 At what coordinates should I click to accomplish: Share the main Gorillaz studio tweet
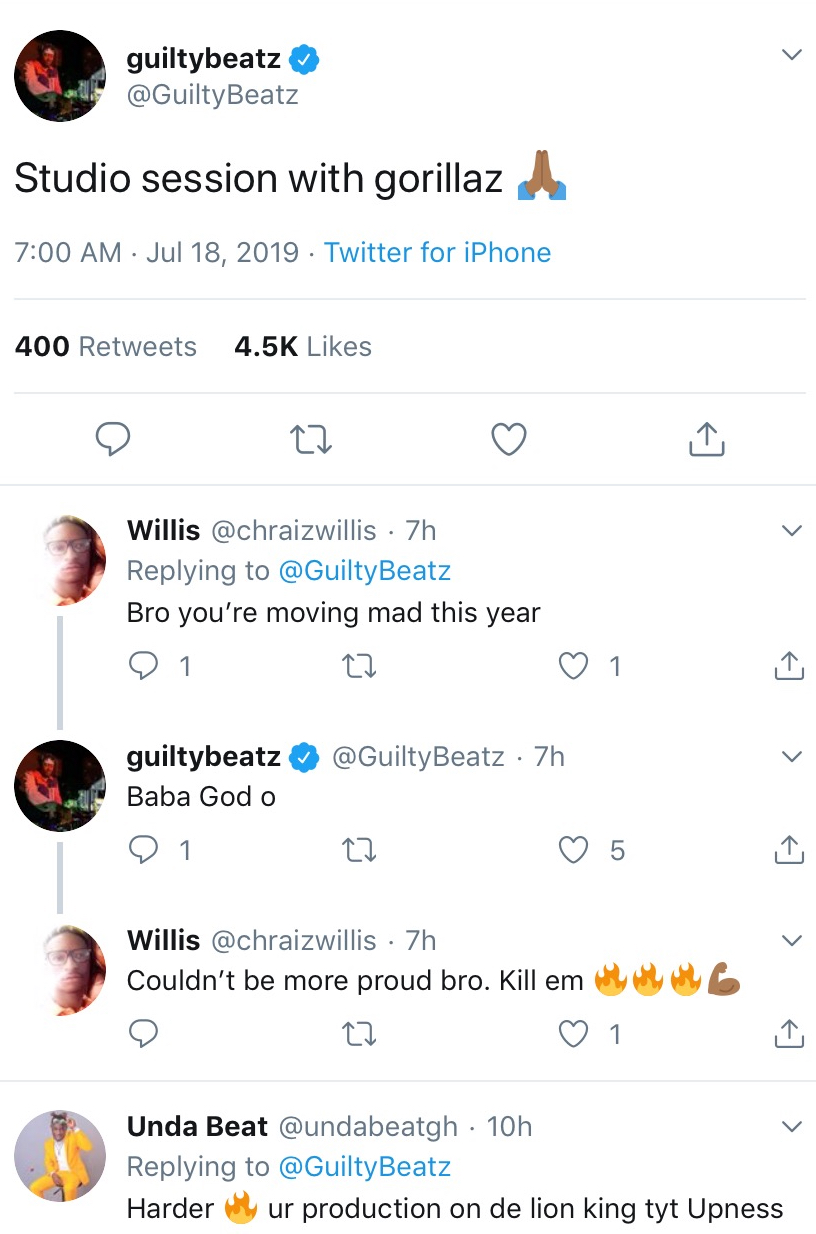click(x=706, y=439)
